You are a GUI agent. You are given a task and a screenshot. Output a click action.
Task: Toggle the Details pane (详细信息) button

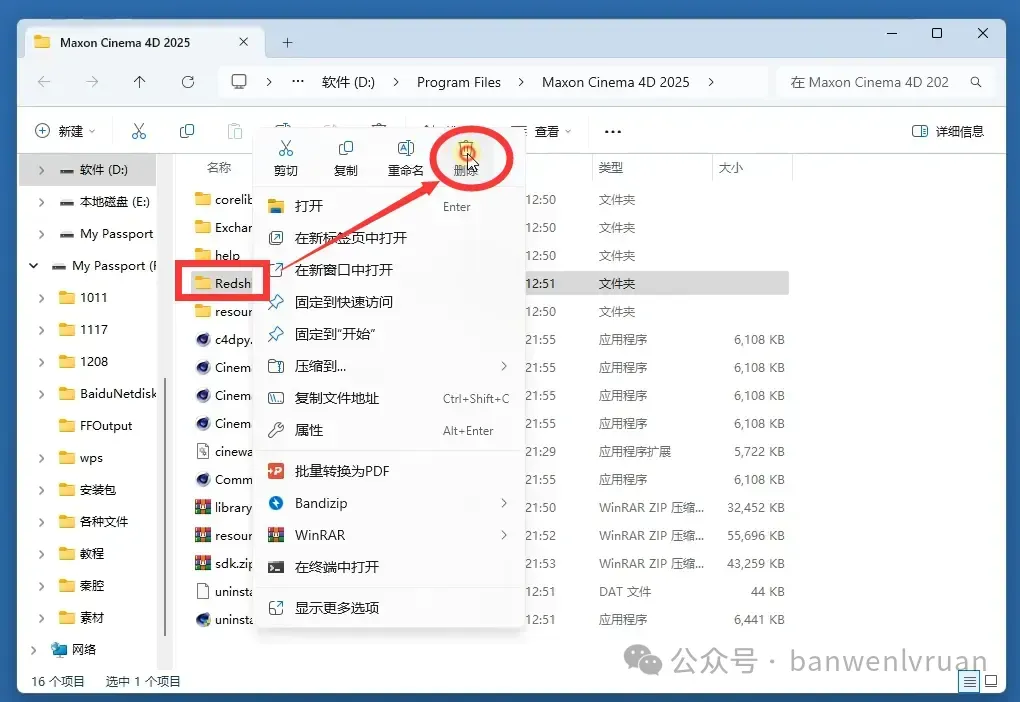pos(948,131)
